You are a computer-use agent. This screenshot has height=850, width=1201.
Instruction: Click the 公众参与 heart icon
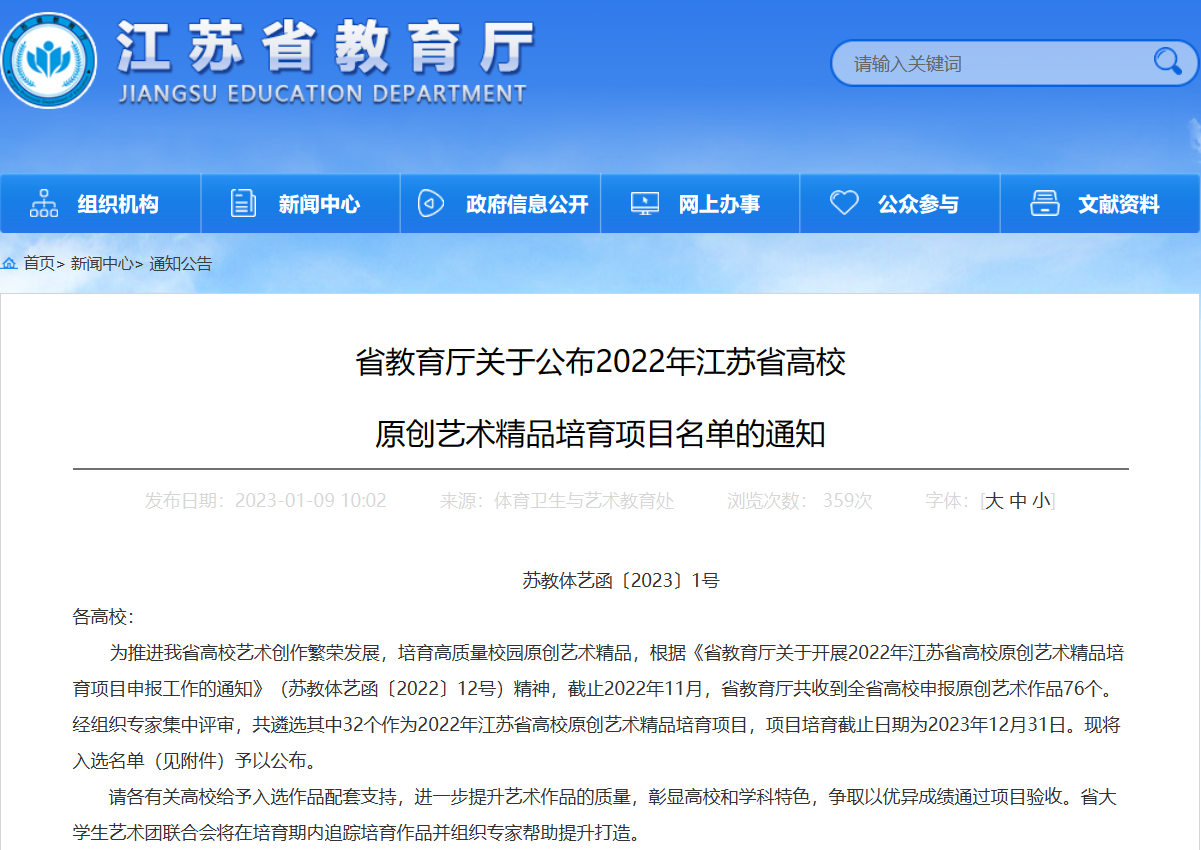pos(845,202)
